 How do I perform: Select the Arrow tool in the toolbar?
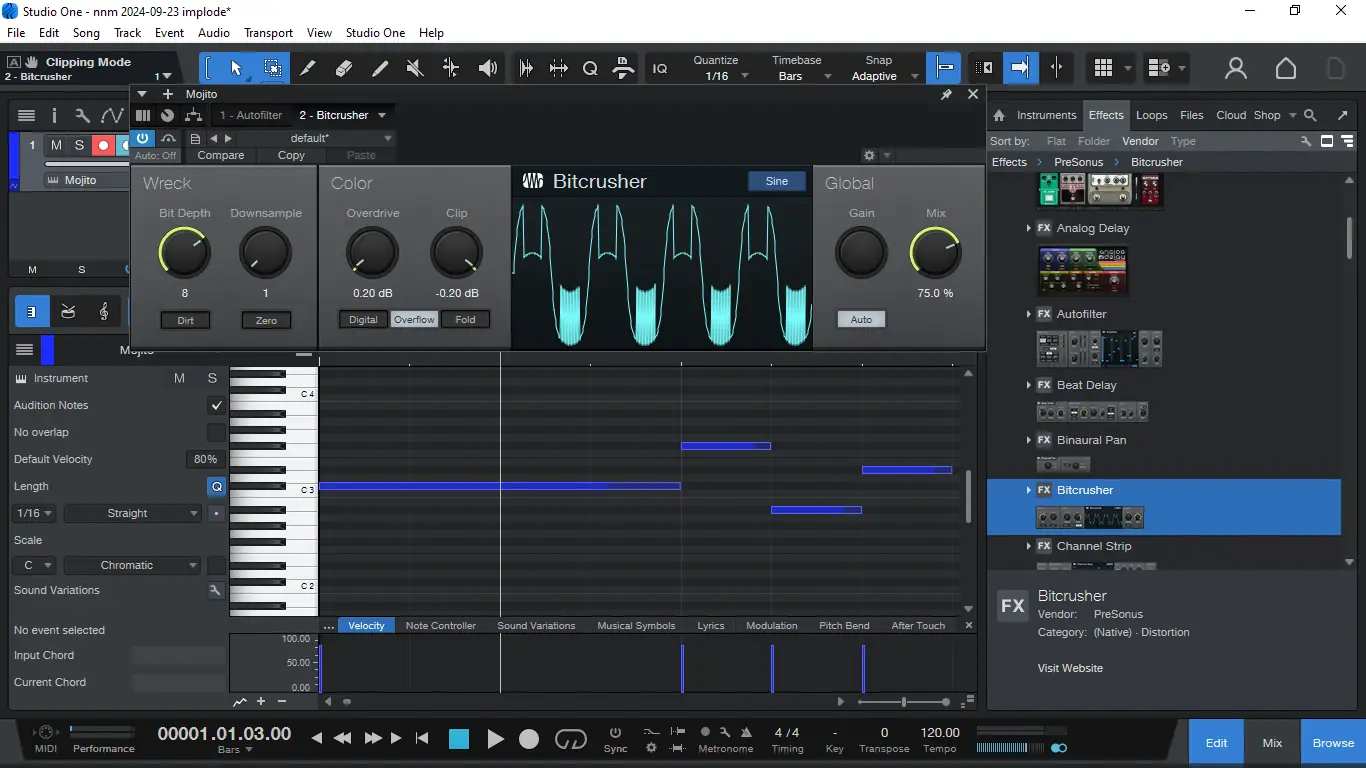click(x=236, y=68)
